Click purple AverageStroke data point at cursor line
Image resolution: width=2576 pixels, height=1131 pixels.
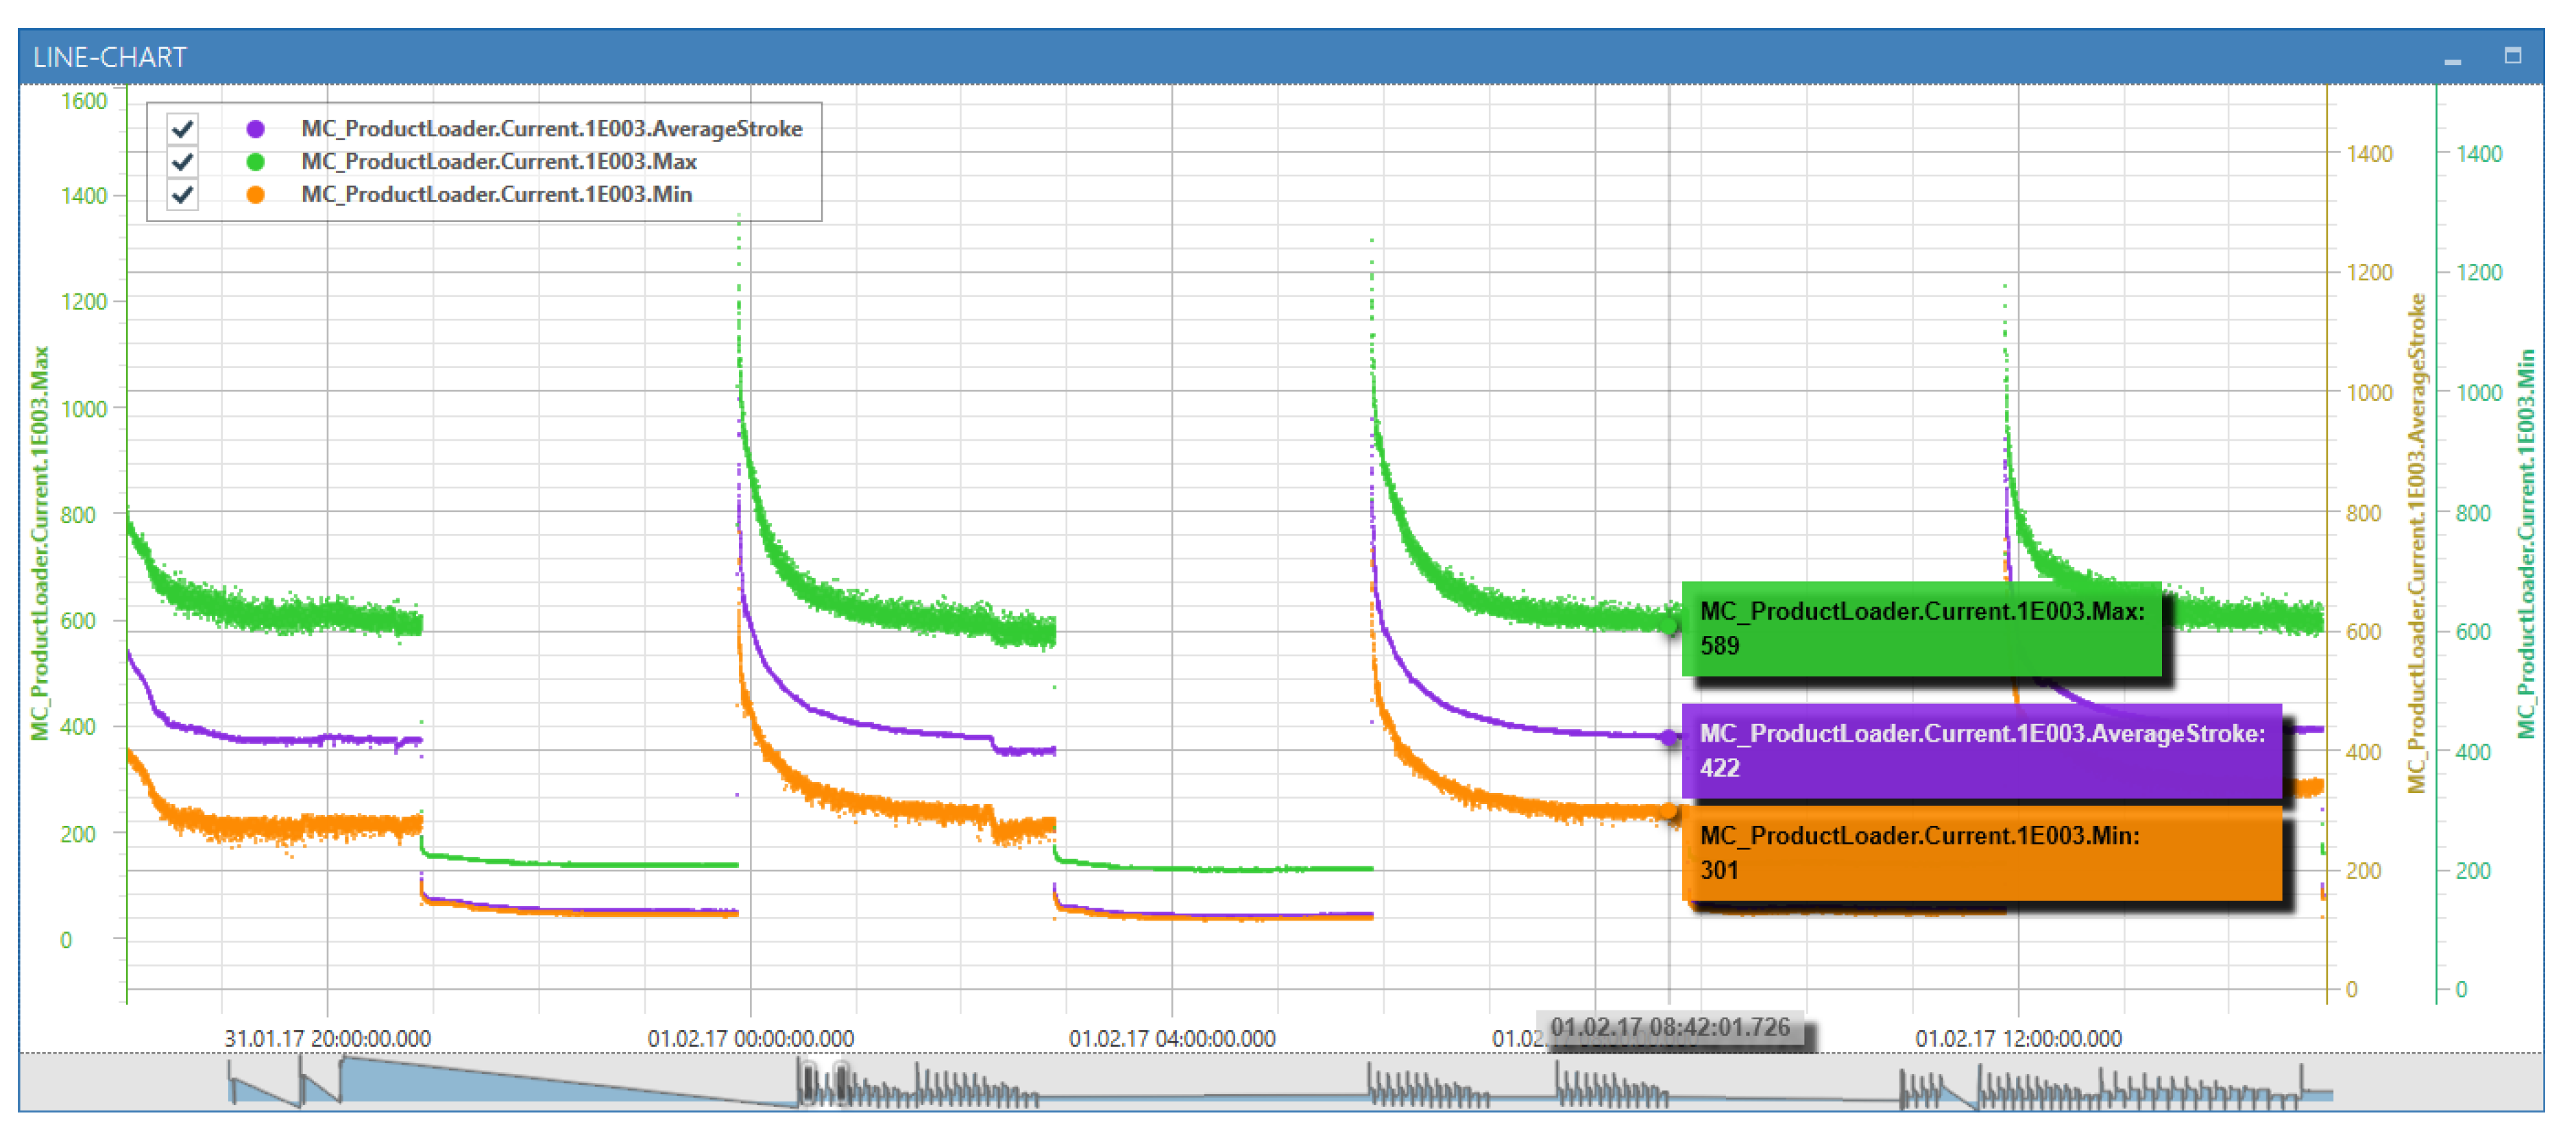point(1669,737)
